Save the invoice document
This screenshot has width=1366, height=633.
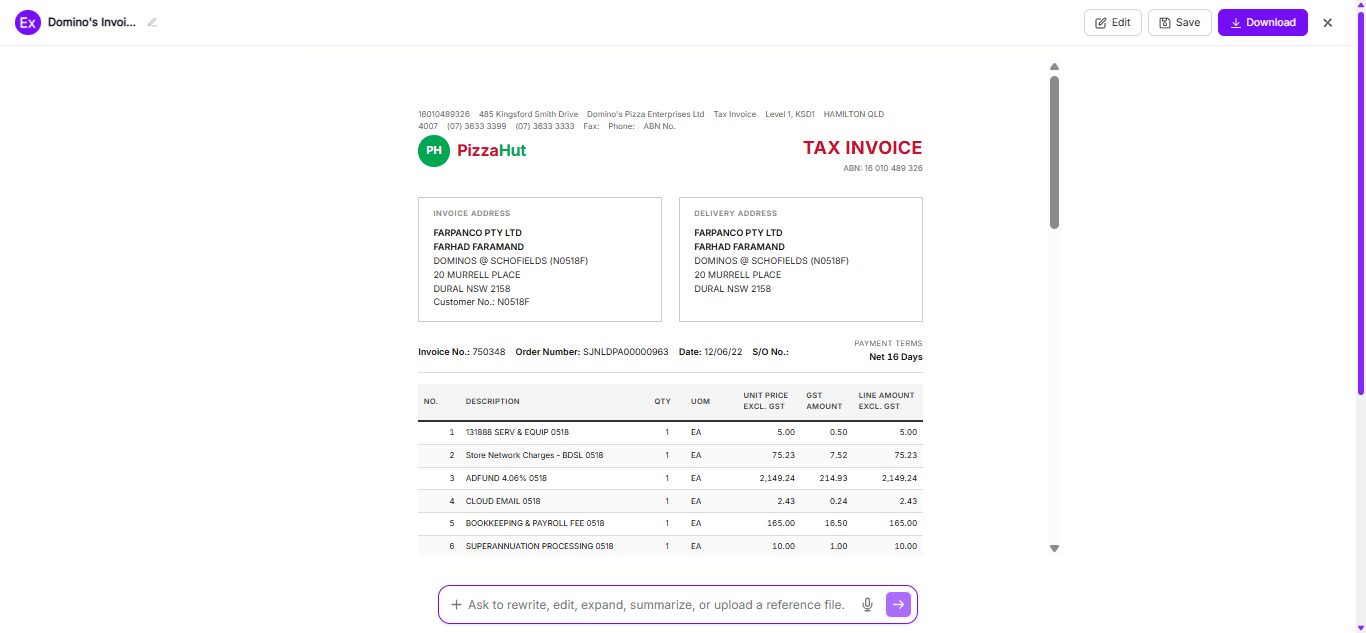pyautogui.click(x=1180, y=22)
